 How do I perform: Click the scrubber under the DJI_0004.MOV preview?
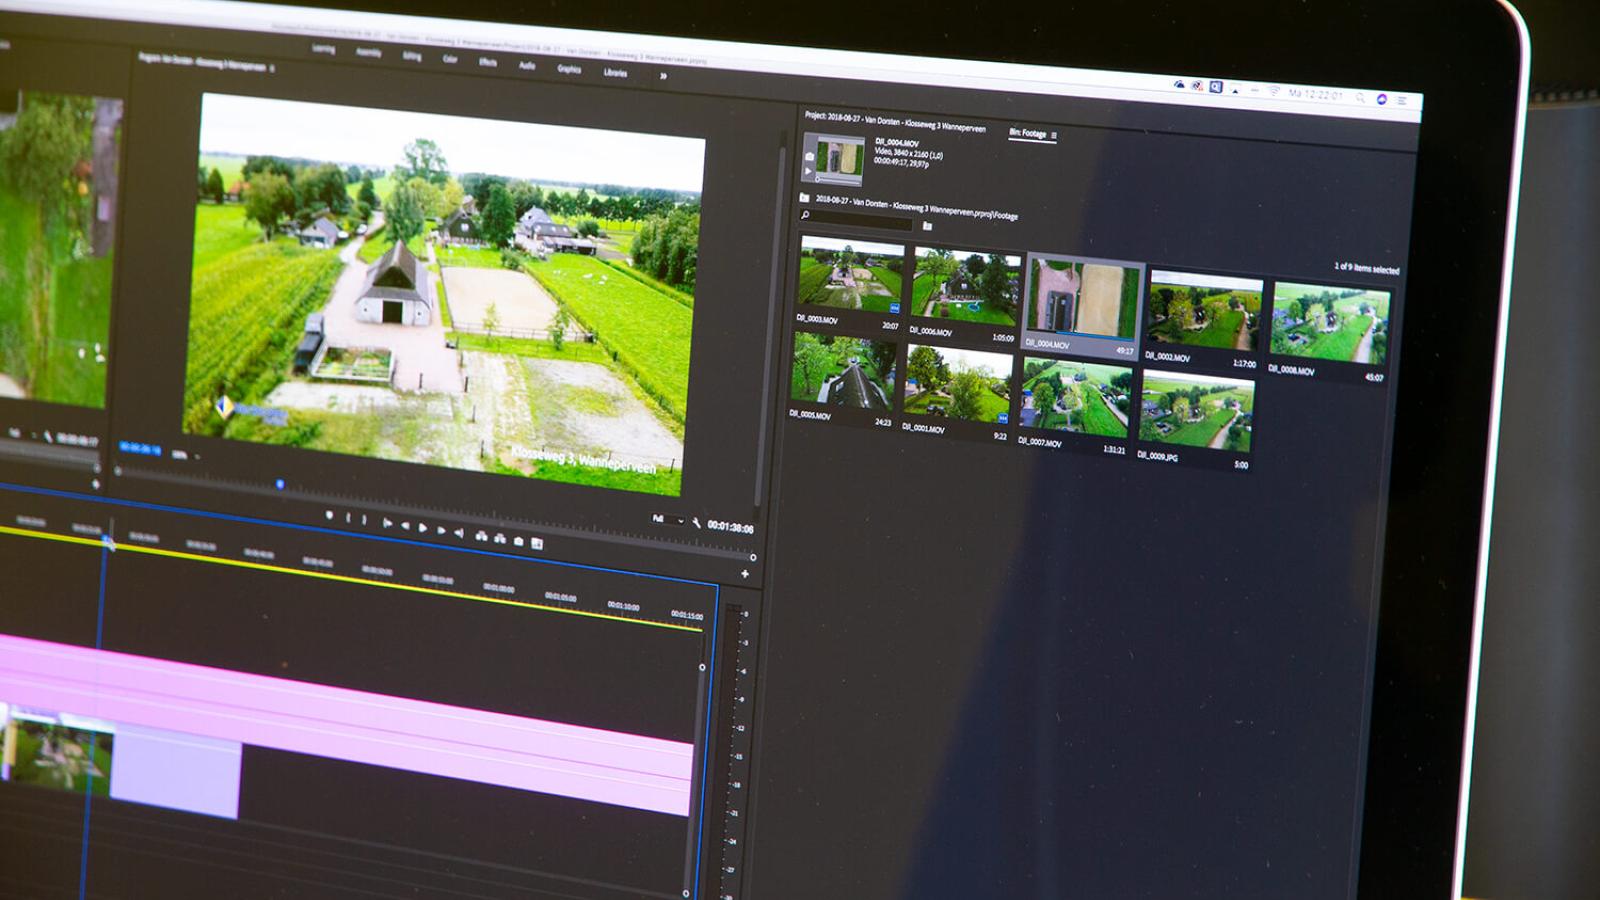pos(838,181)
